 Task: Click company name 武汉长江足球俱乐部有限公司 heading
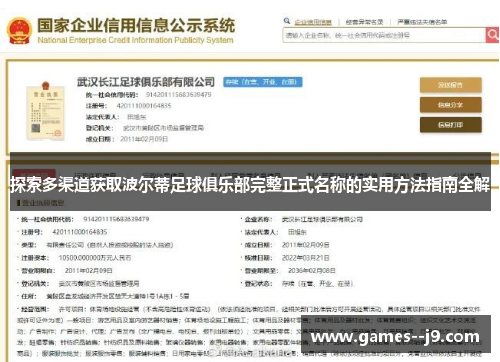pyautogui.click(x=146, y=82)
